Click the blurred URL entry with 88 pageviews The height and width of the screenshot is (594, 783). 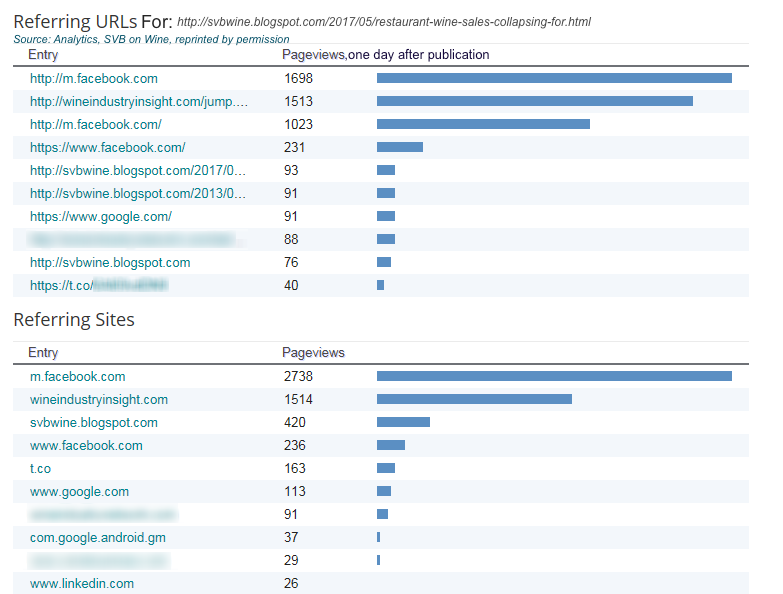pos(135,240)
